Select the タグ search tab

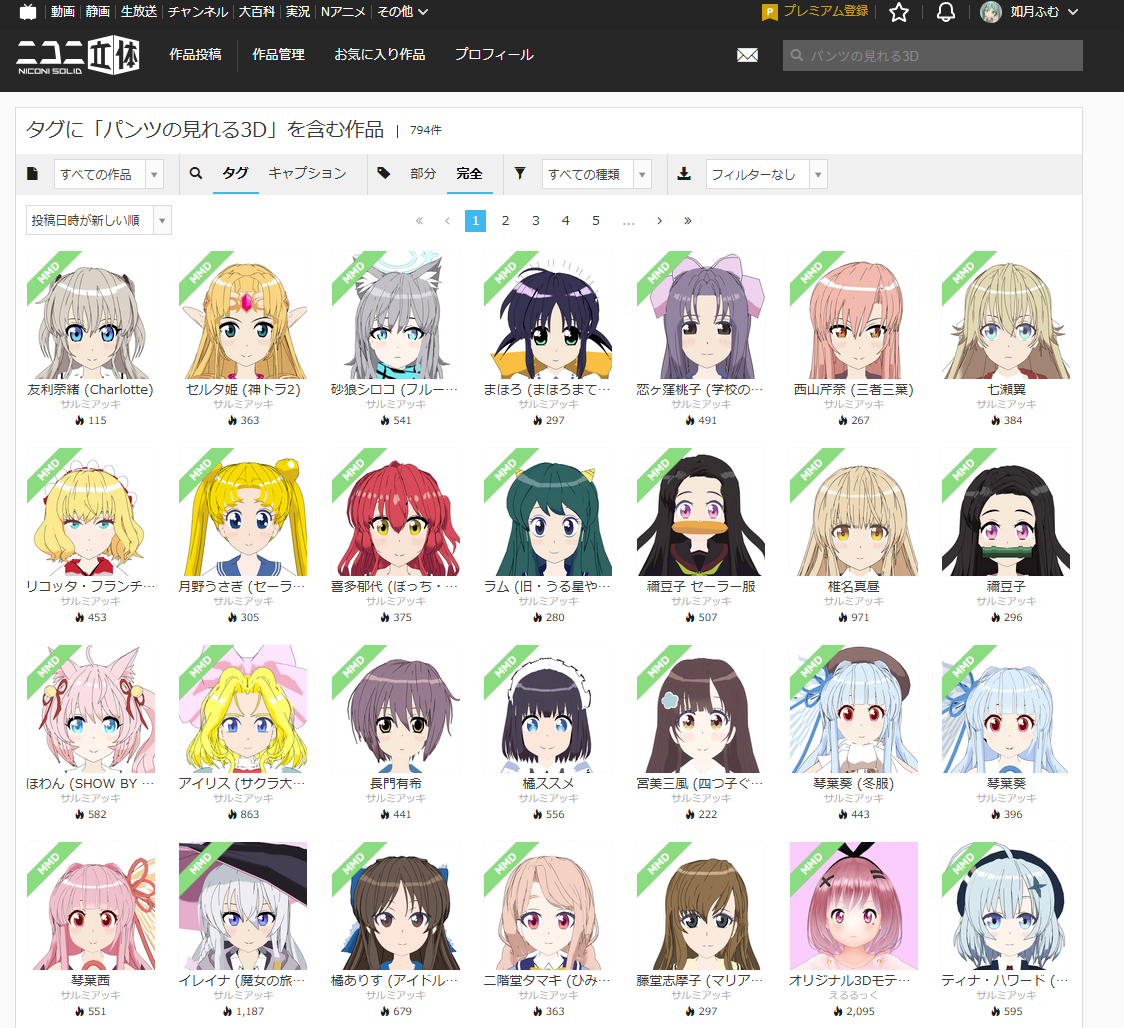click(x=235, y=173)
